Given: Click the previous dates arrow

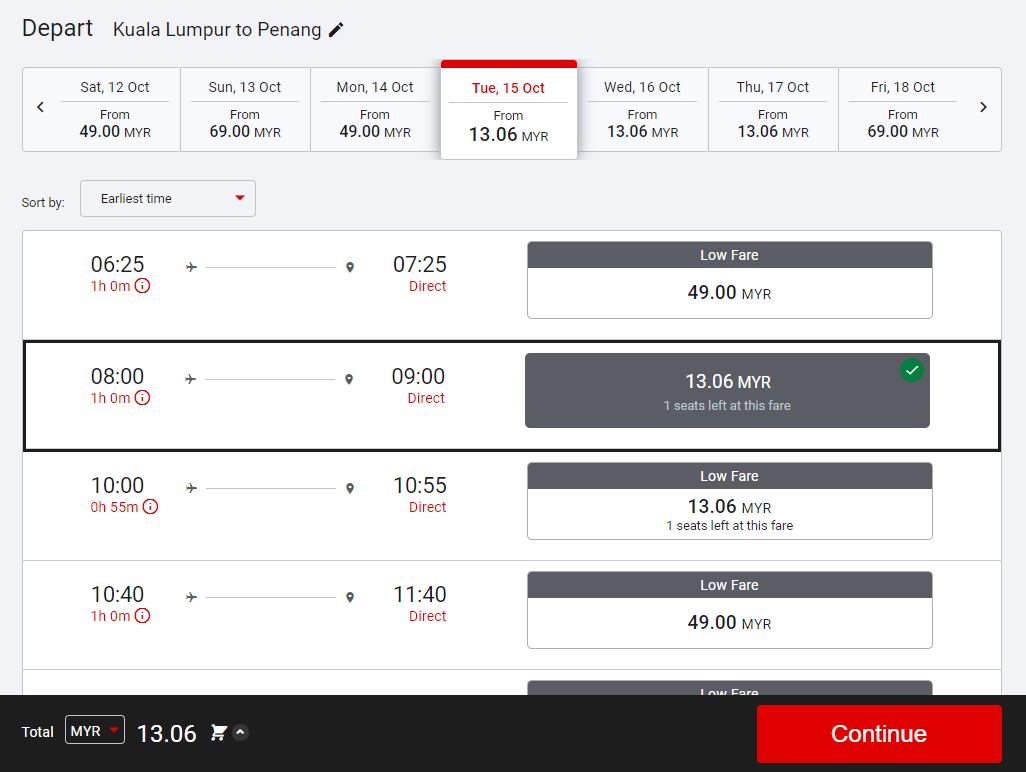Looking at the screenshot, I should coord(41,108).
